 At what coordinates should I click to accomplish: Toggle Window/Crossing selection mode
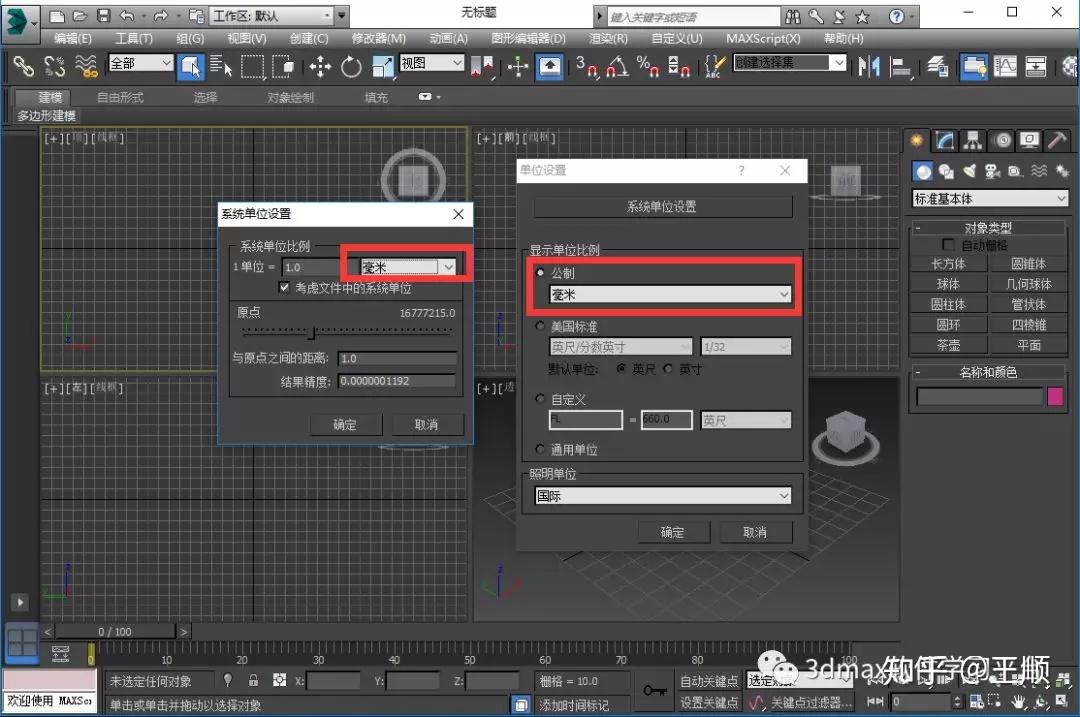click(x=283, y=67)
